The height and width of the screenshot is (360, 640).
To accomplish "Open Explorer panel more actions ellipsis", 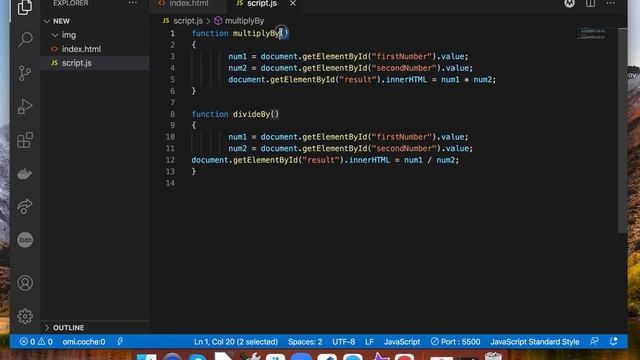I will pos(133,3).
